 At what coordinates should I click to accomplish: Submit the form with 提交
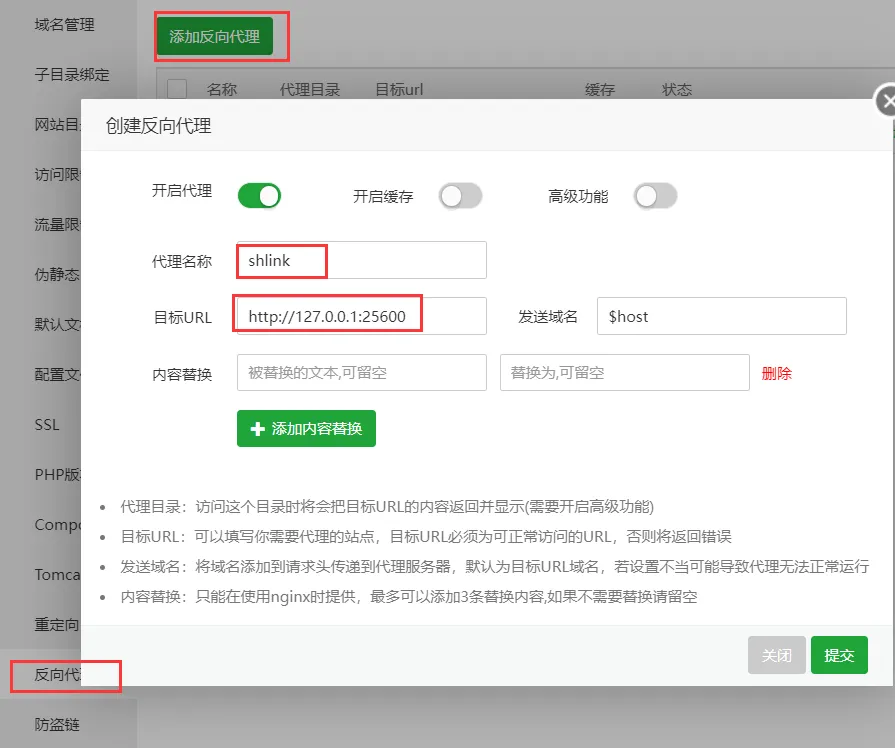coord(839,655)
